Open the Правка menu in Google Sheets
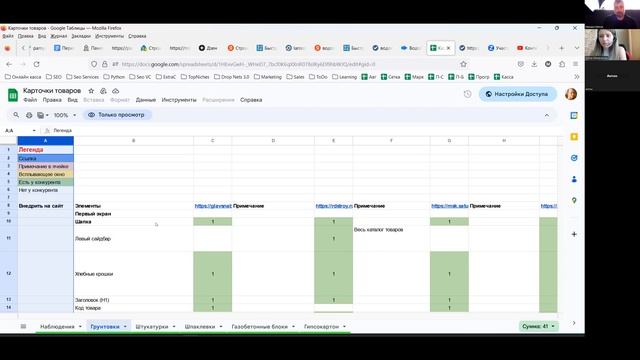640x360 pixels. click(52, 100)
